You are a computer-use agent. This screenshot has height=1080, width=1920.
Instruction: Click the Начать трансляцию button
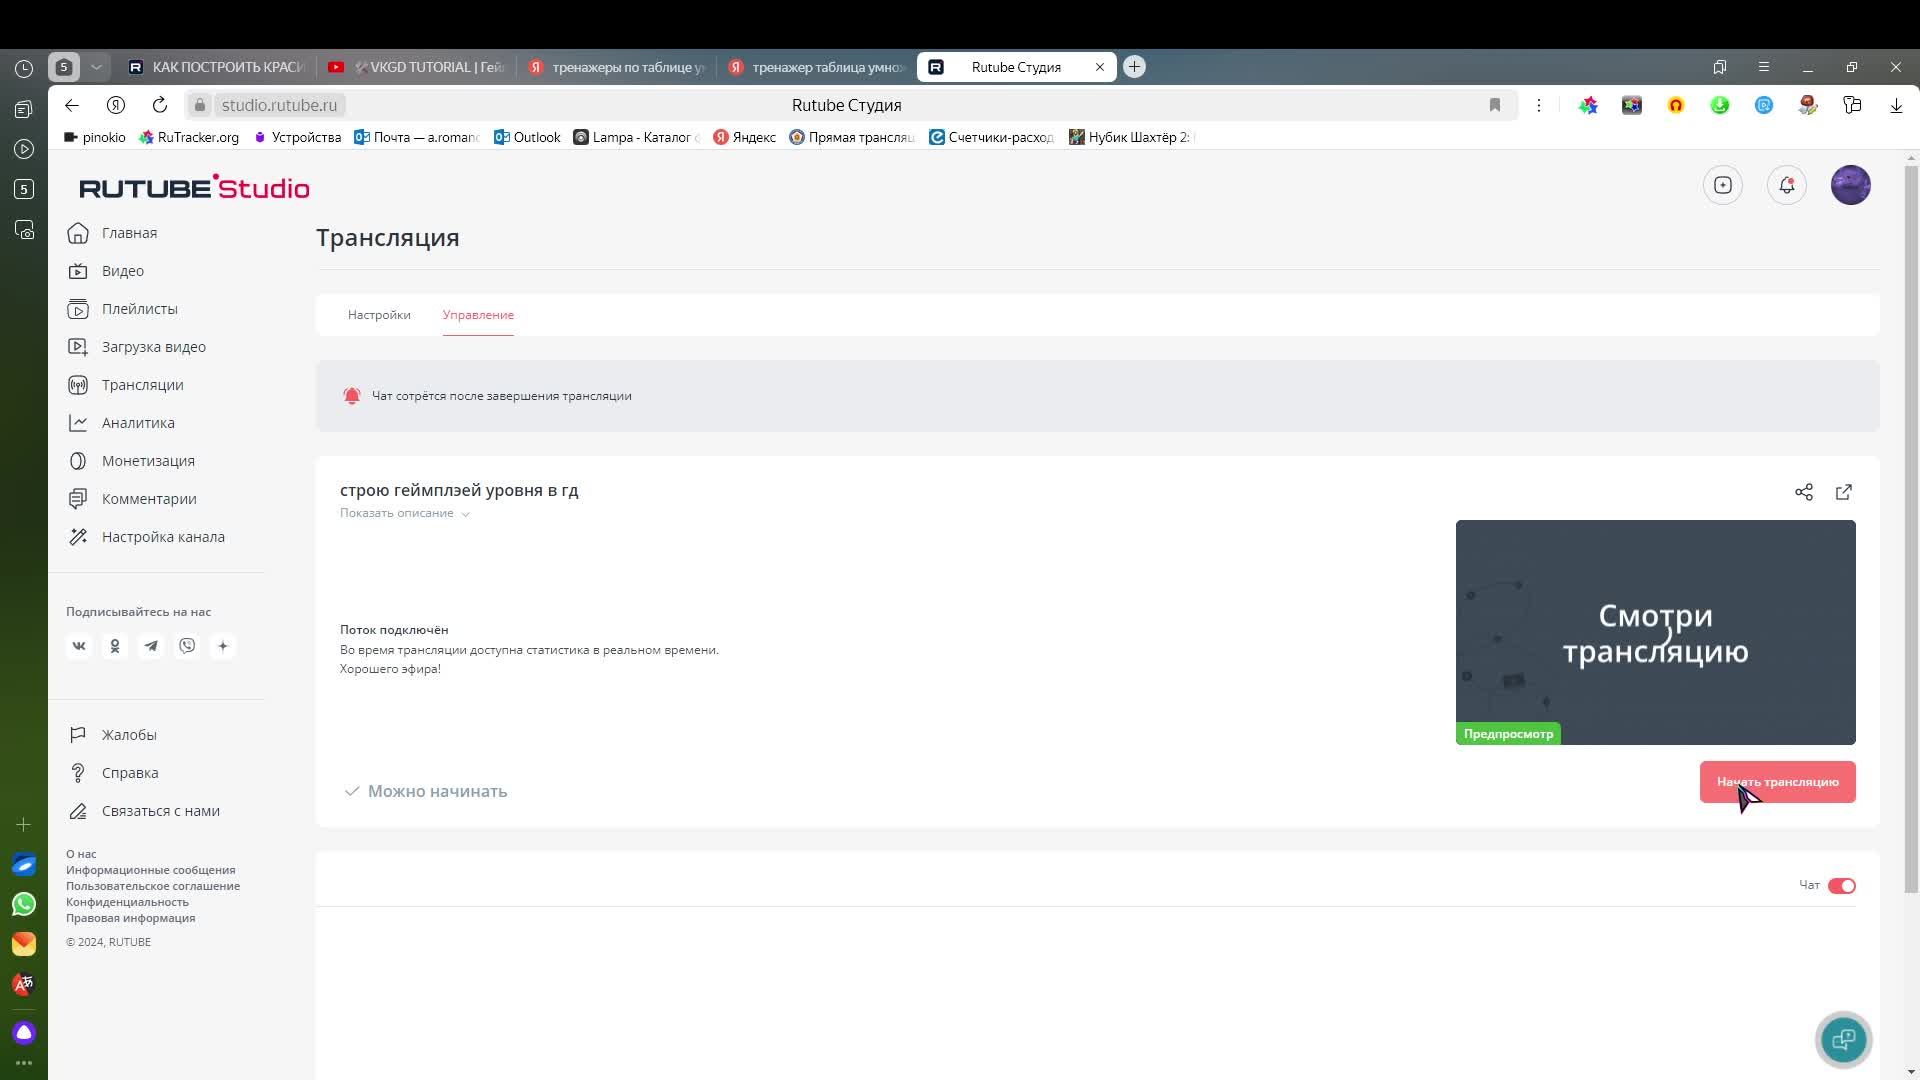pos(1778,782)
